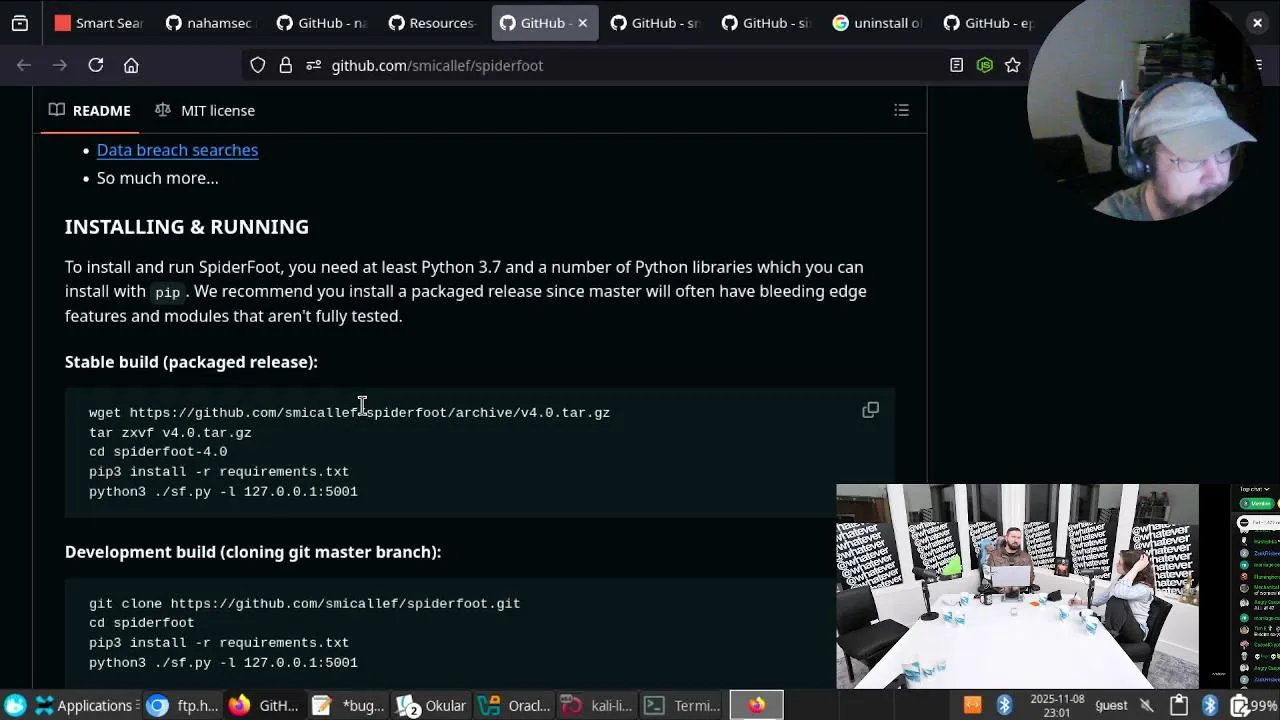Image resolution: width=1280 pixels, height=720 pixels.
Task: Click 'Stable build (packaged release):' text
Action: pyautogui.click(x=191, y=362)
